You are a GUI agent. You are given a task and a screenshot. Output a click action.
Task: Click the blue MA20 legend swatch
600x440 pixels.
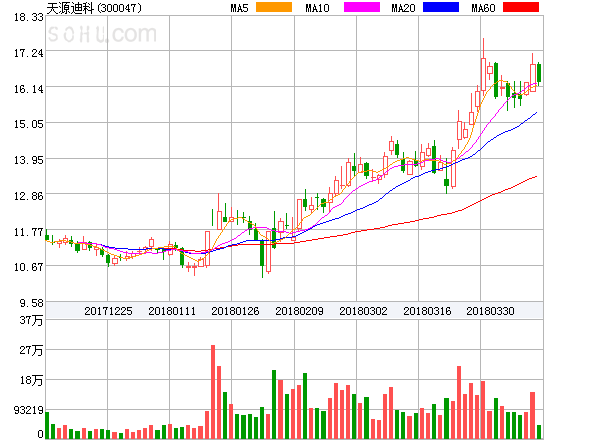click(x=441, y=7)
